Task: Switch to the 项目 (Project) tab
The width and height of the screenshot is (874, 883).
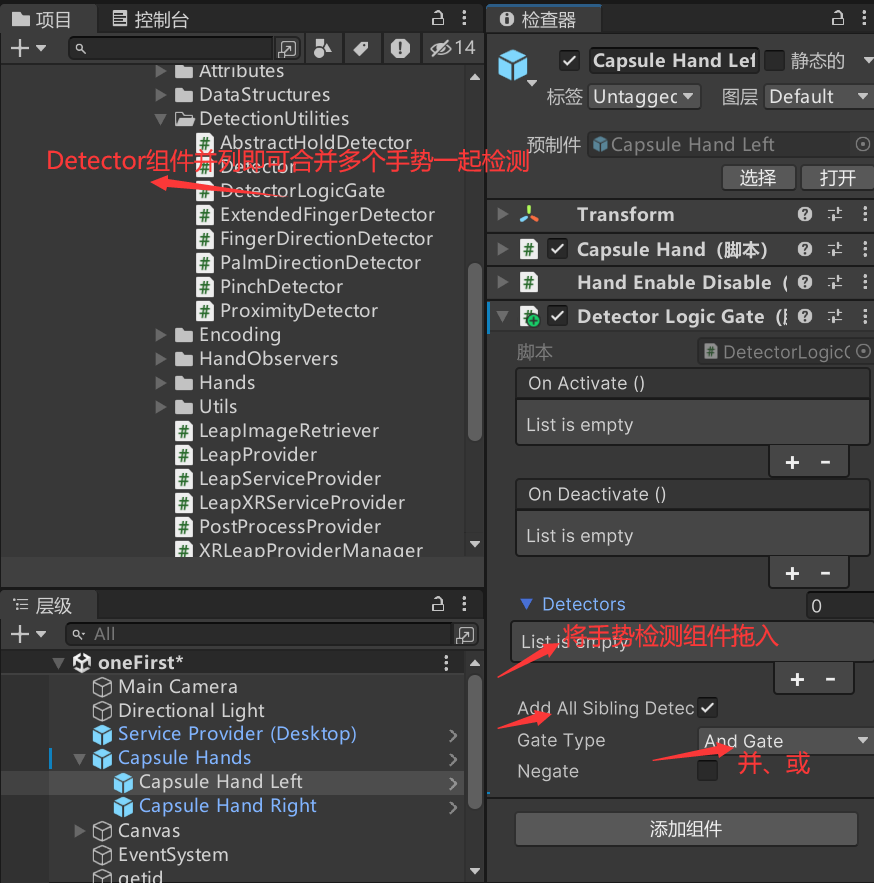Action: tap(47, 17)
